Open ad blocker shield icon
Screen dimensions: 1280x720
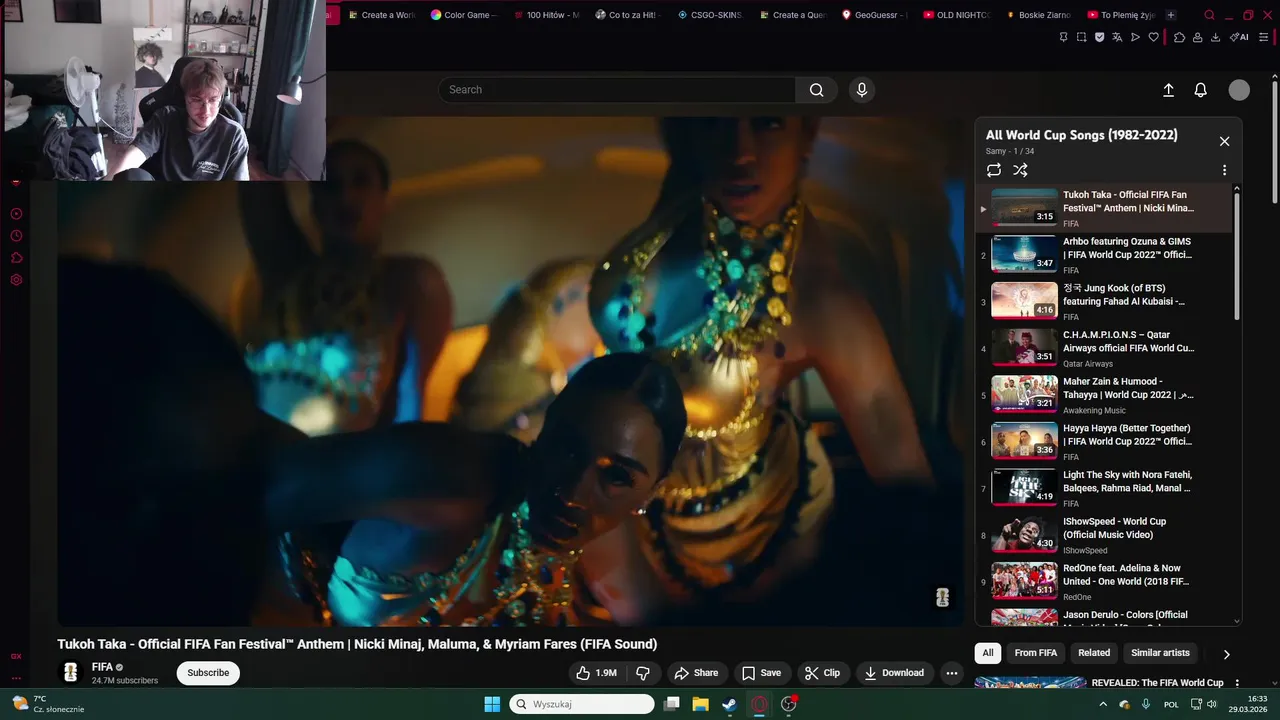(1099, 37)
